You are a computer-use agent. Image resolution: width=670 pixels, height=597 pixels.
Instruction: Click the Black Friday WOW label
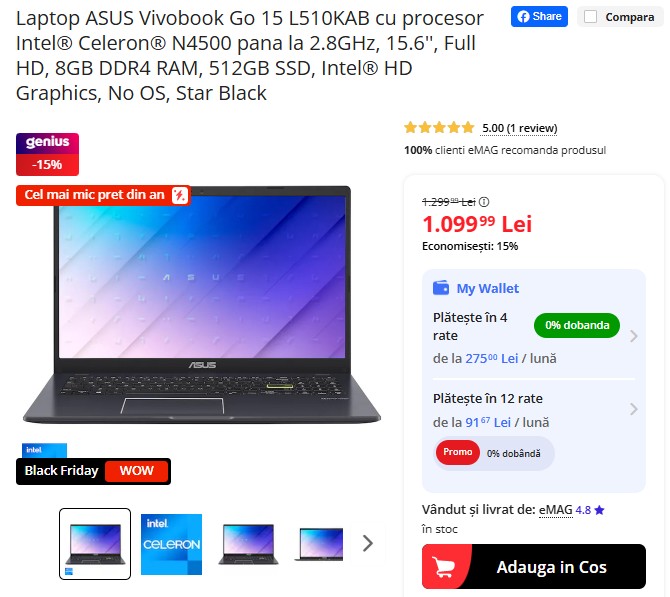point(93,471)
